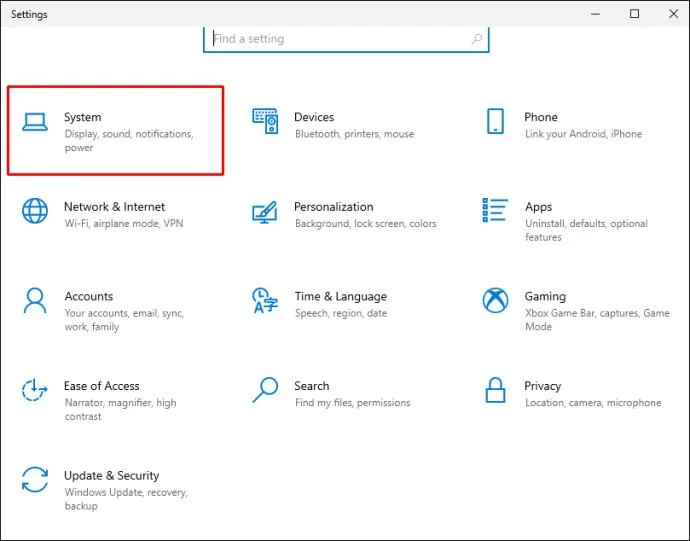Viewport: 690px width, 541px height.
Task: Open Devices settings title
Action: tap(314, 117)
